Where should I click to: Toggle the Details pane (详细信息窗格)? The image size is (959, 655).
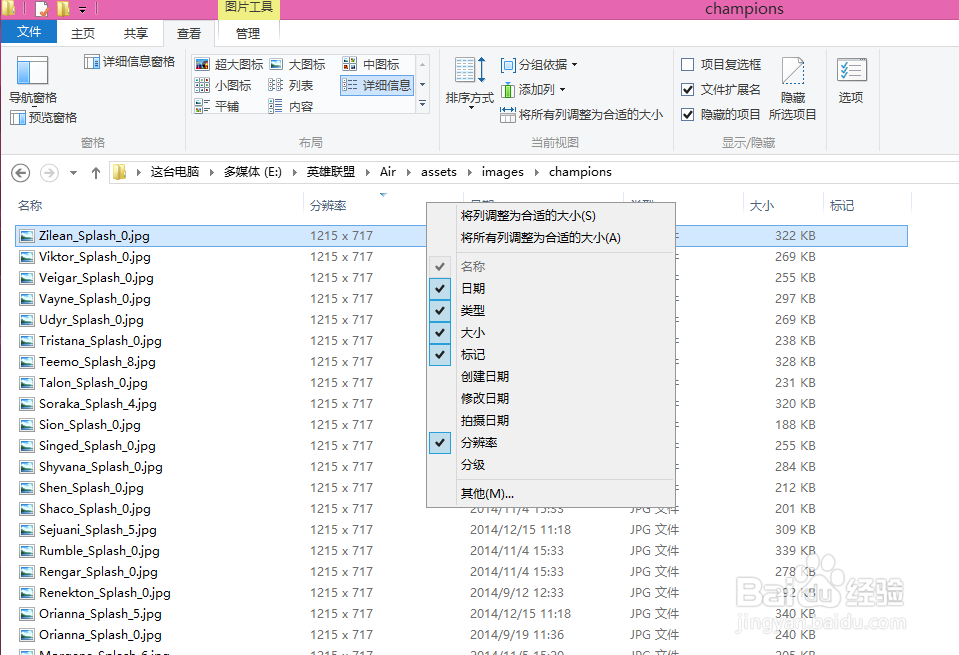click(130, 62)
